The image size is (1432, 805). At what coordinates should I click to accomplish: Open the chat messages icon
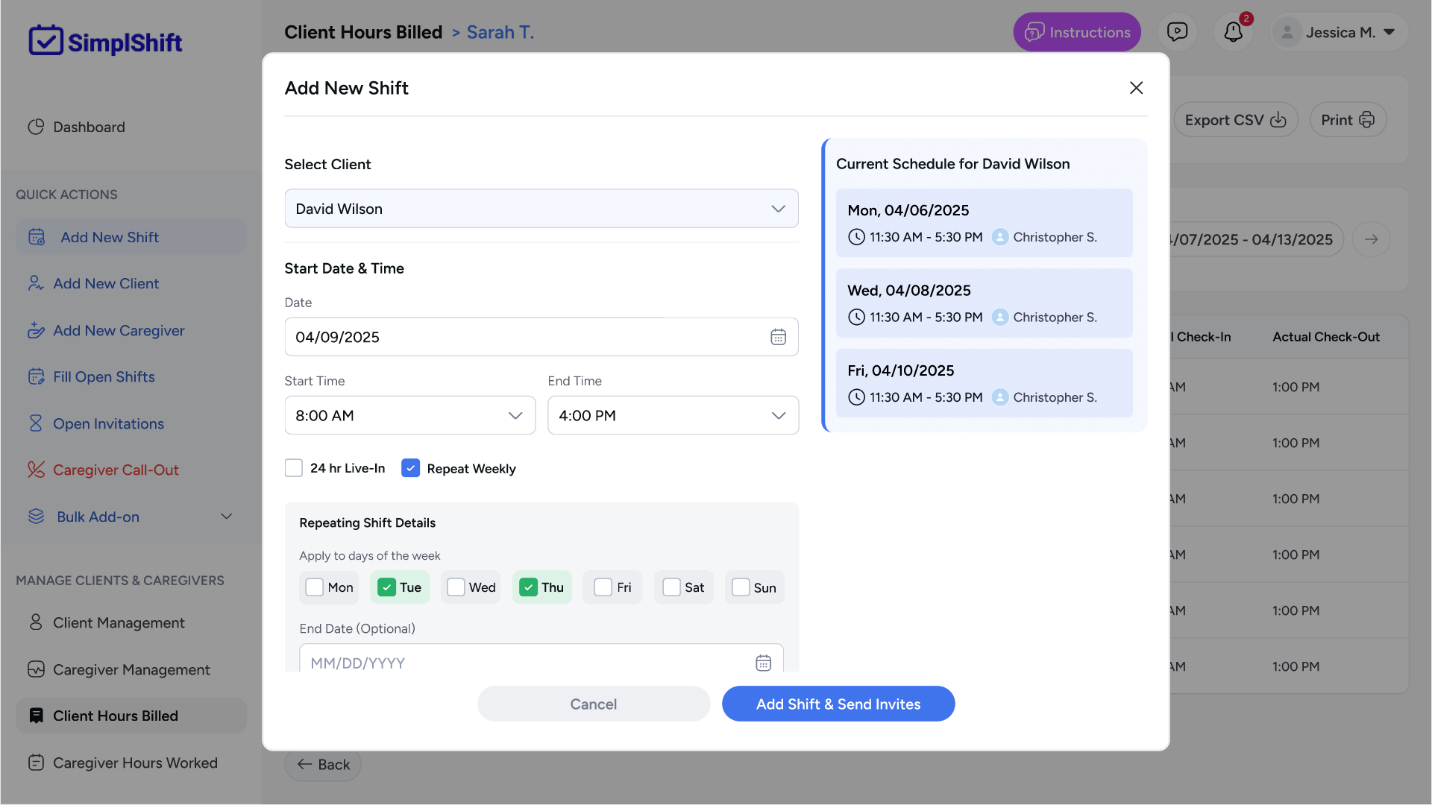1177,31
